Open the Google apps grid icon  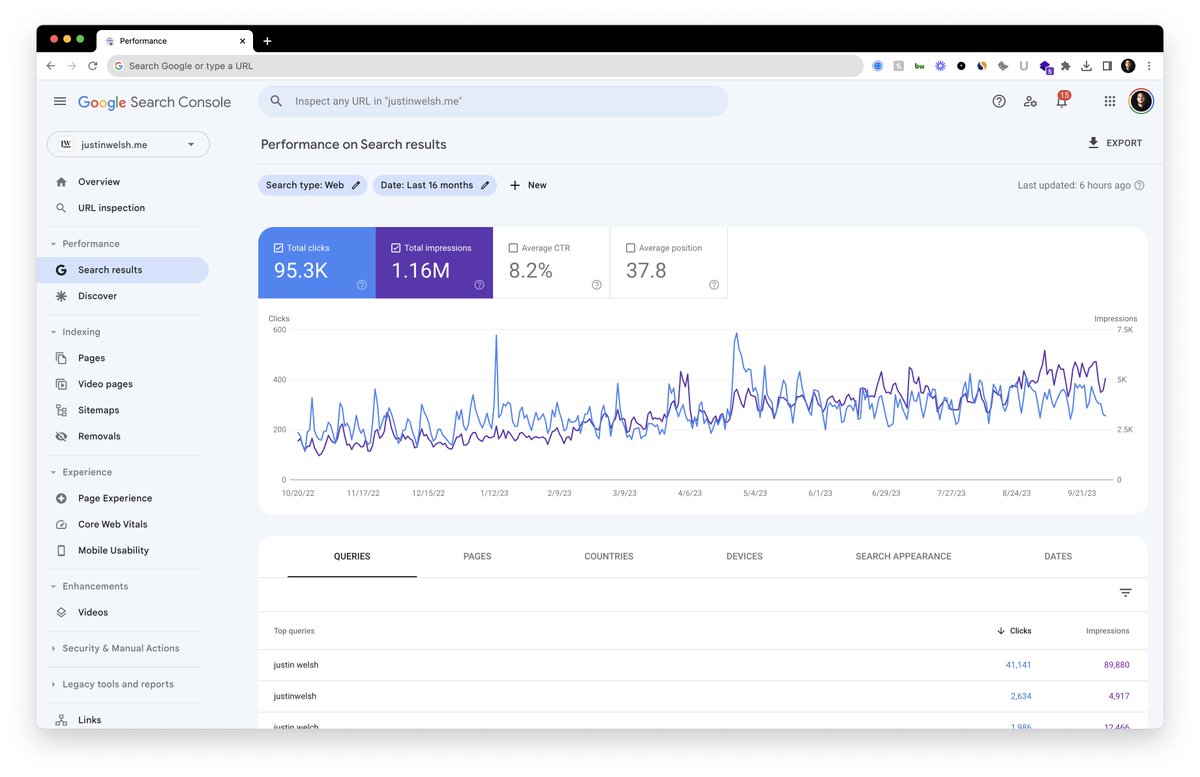tap(1109, 101)
